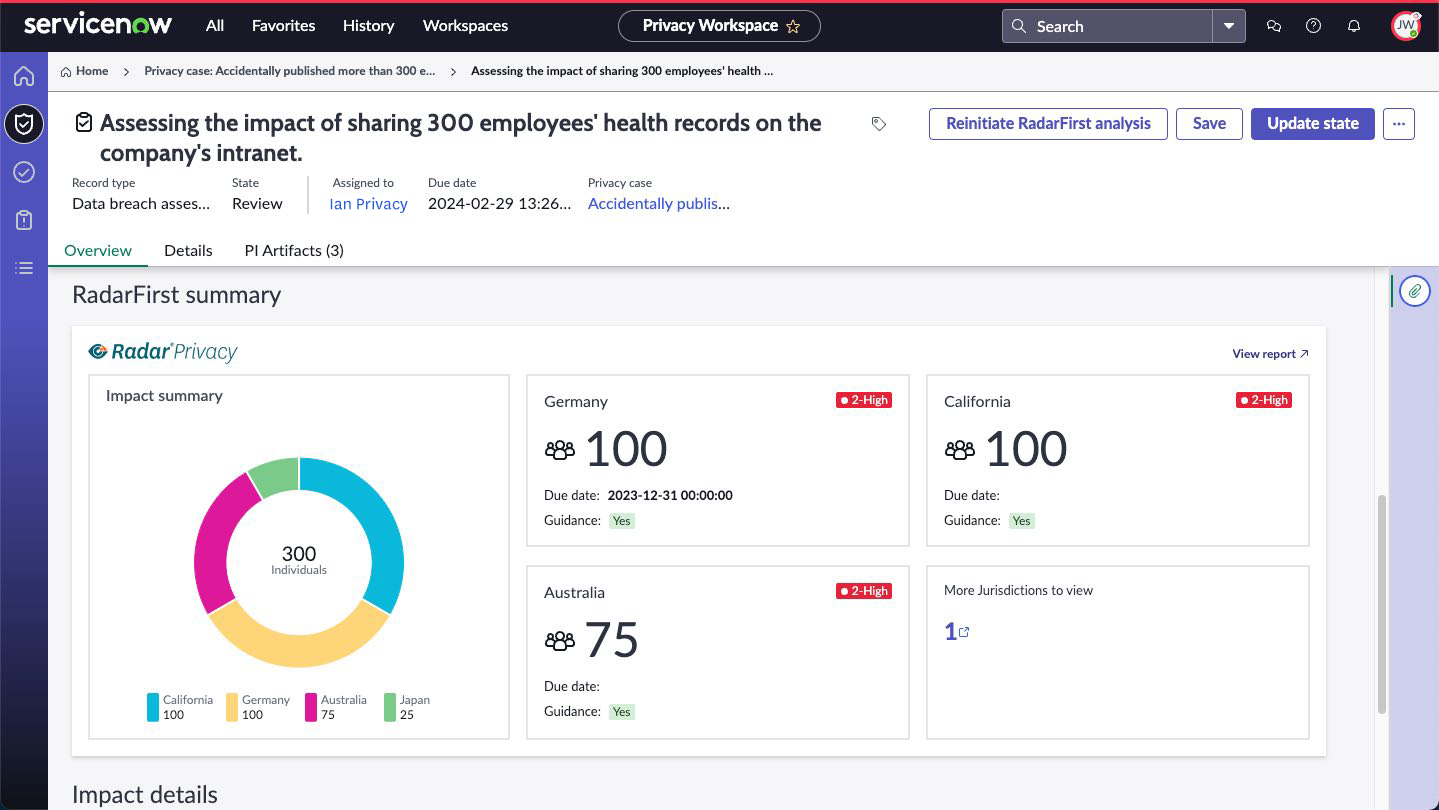Click the yellow Germany legend swatch
This screenshot has height=810, width=1439.
tap(232, 708)
